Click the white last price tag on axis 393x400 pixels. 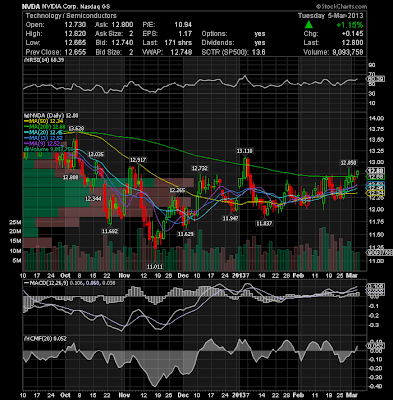376,170
